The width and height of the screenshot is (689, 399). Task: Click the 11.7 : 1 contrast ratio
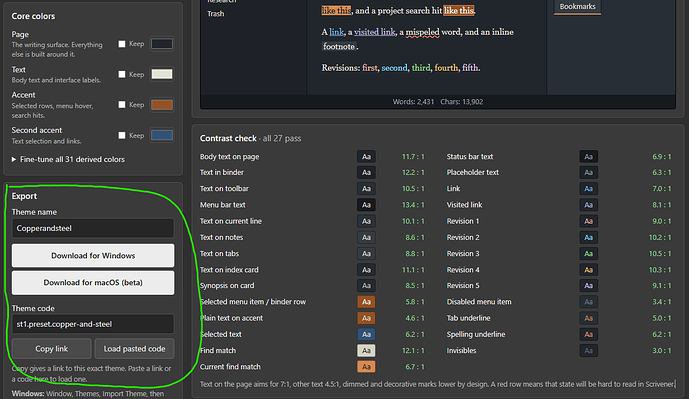coord(413,156)
